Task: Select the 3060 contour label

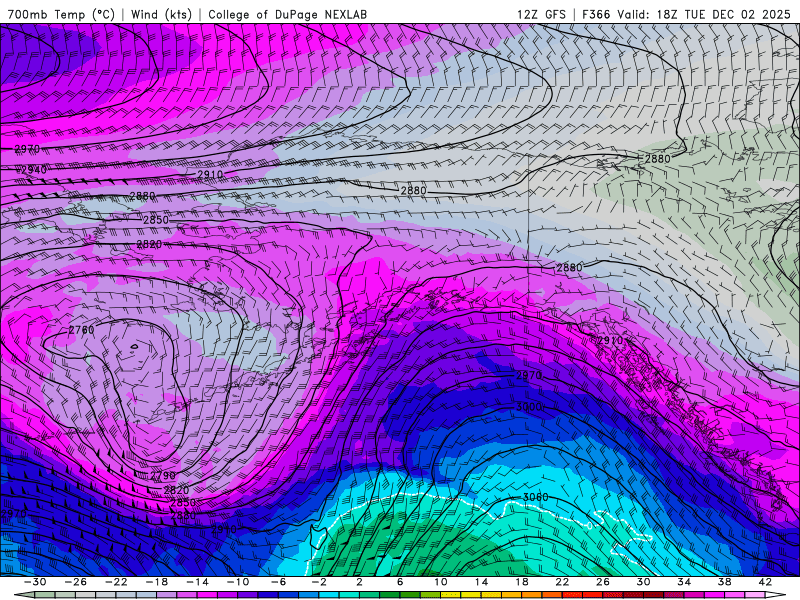Action: pos(536,497)
